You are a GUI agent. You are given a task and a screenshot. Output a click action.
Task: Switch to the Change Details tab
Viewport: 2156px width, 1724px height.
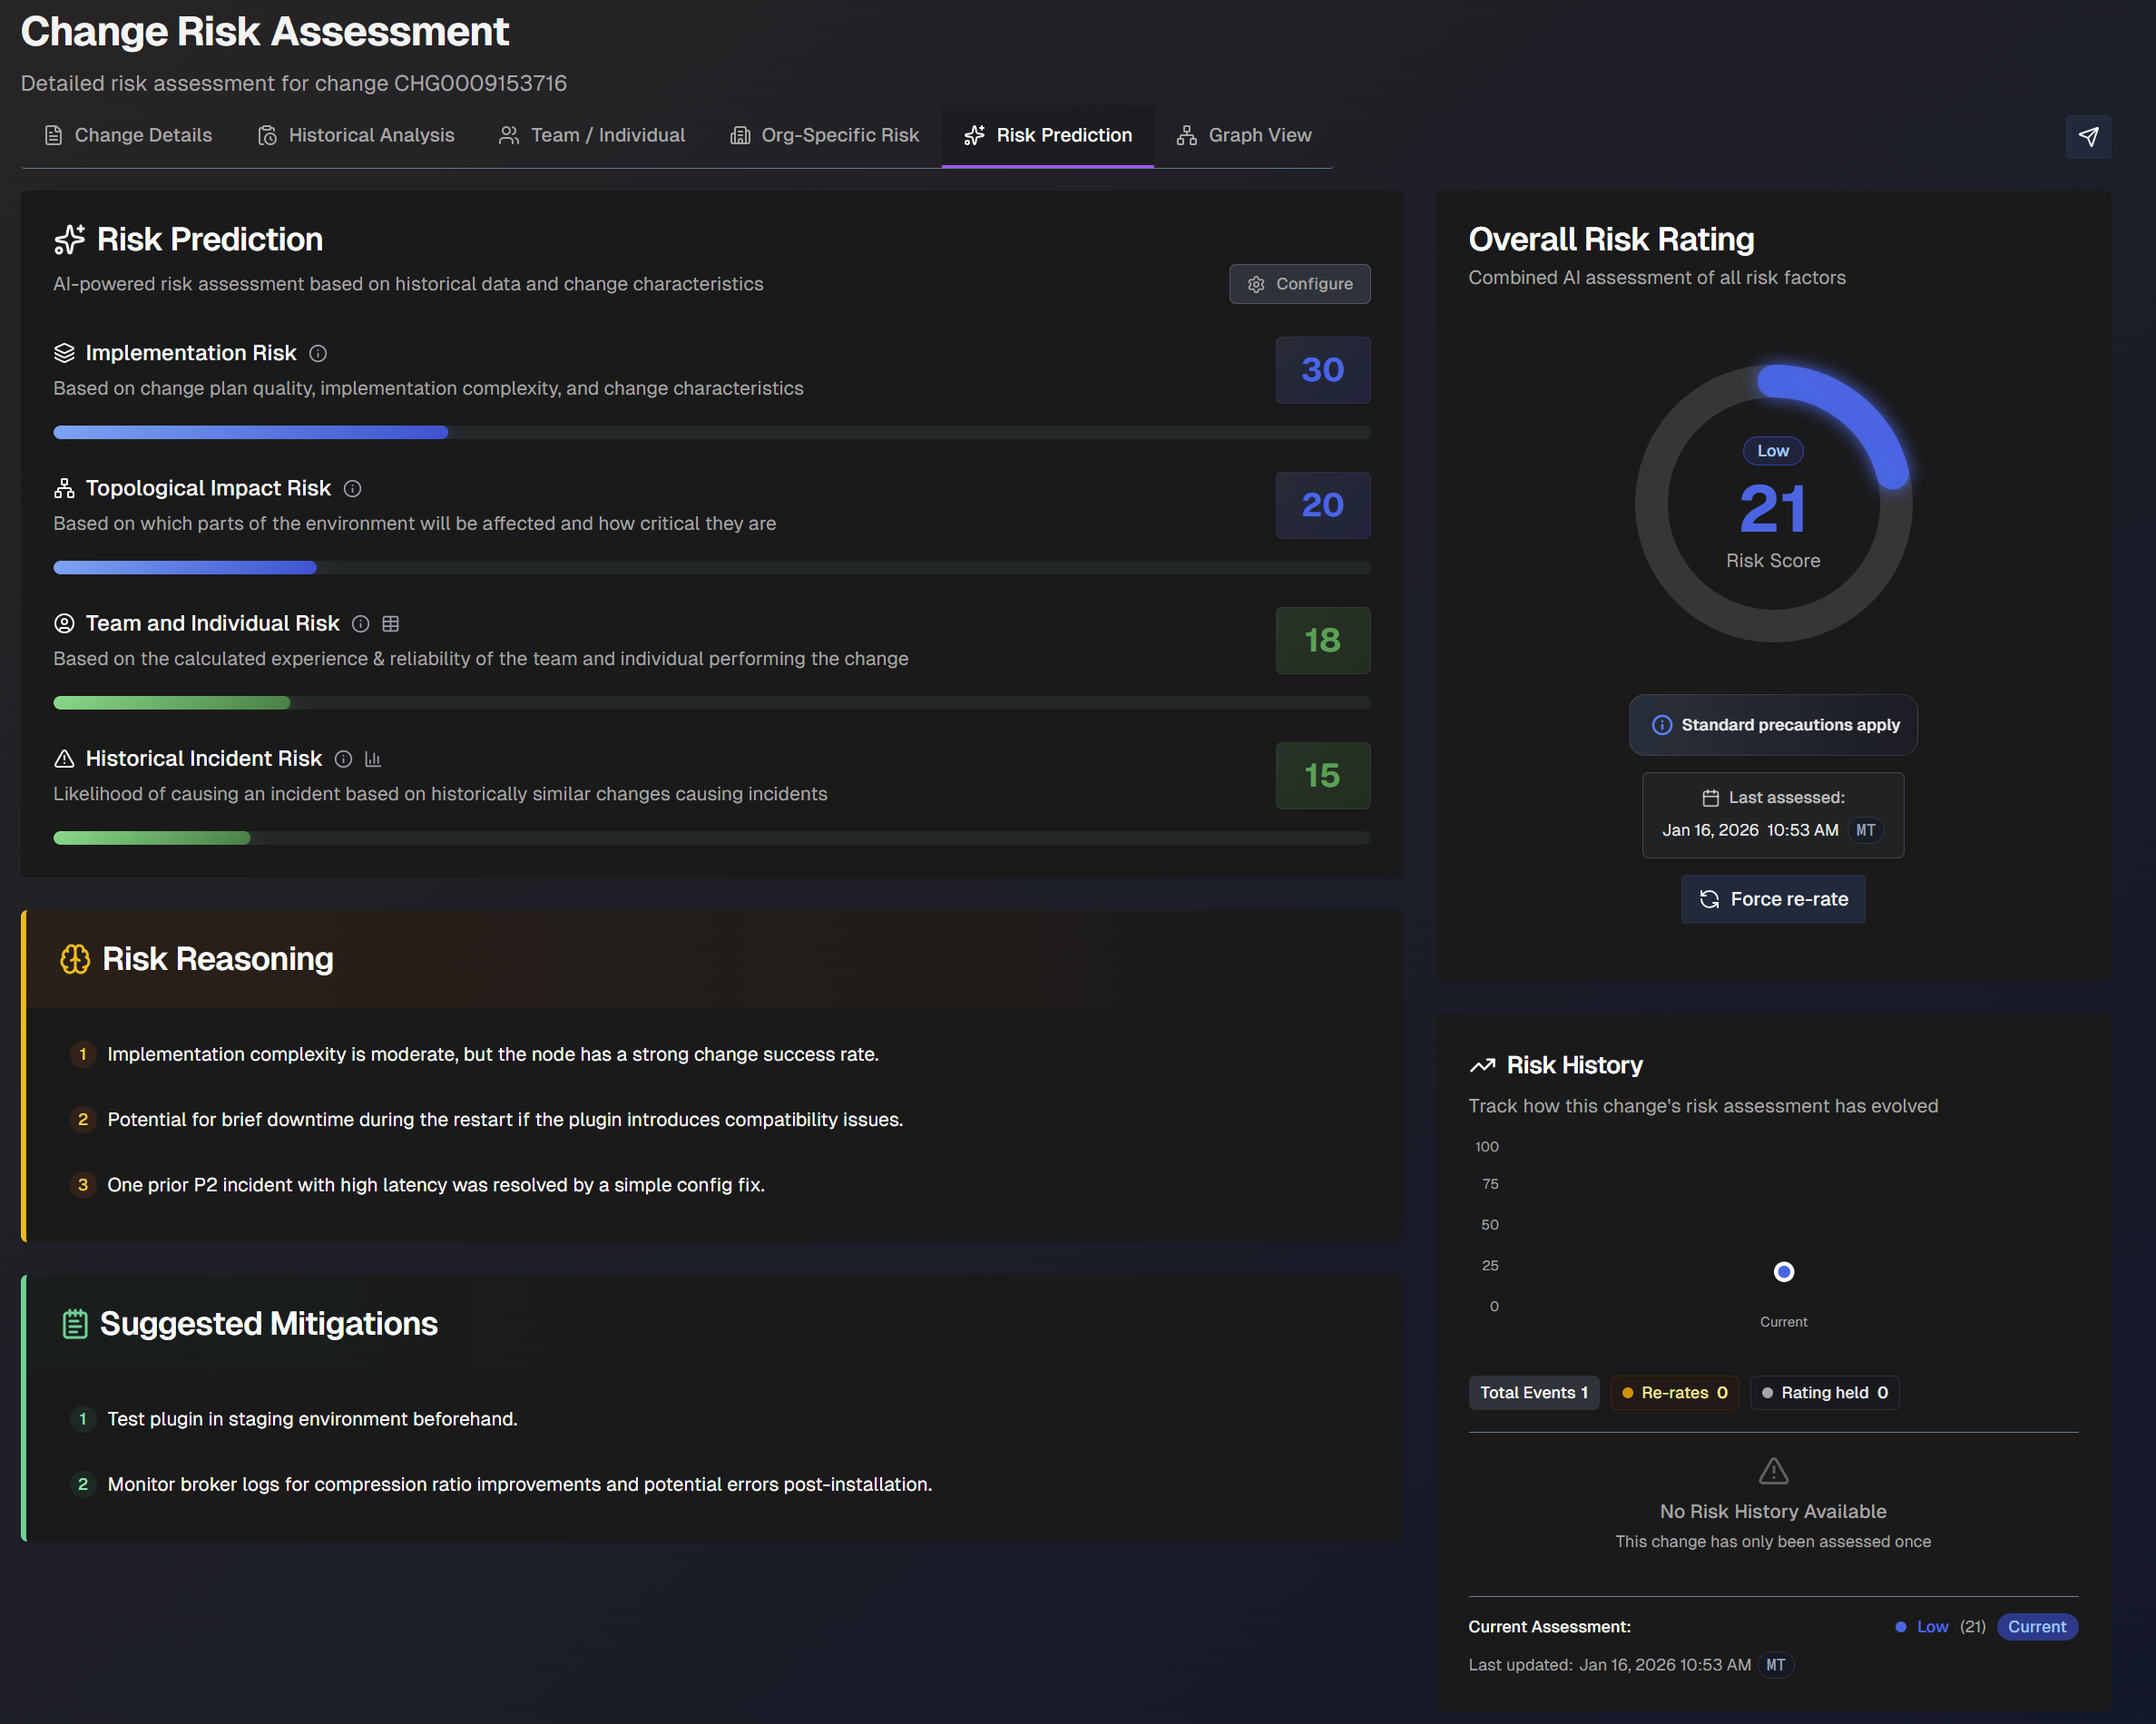pyautogui.click(x=129, y=135)
